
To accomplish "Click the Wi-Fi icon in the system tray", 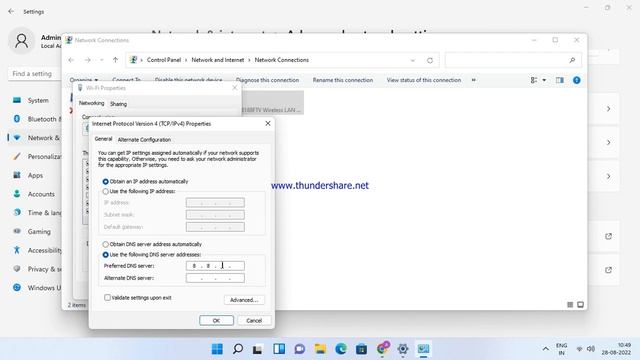I will pos(579,349).
